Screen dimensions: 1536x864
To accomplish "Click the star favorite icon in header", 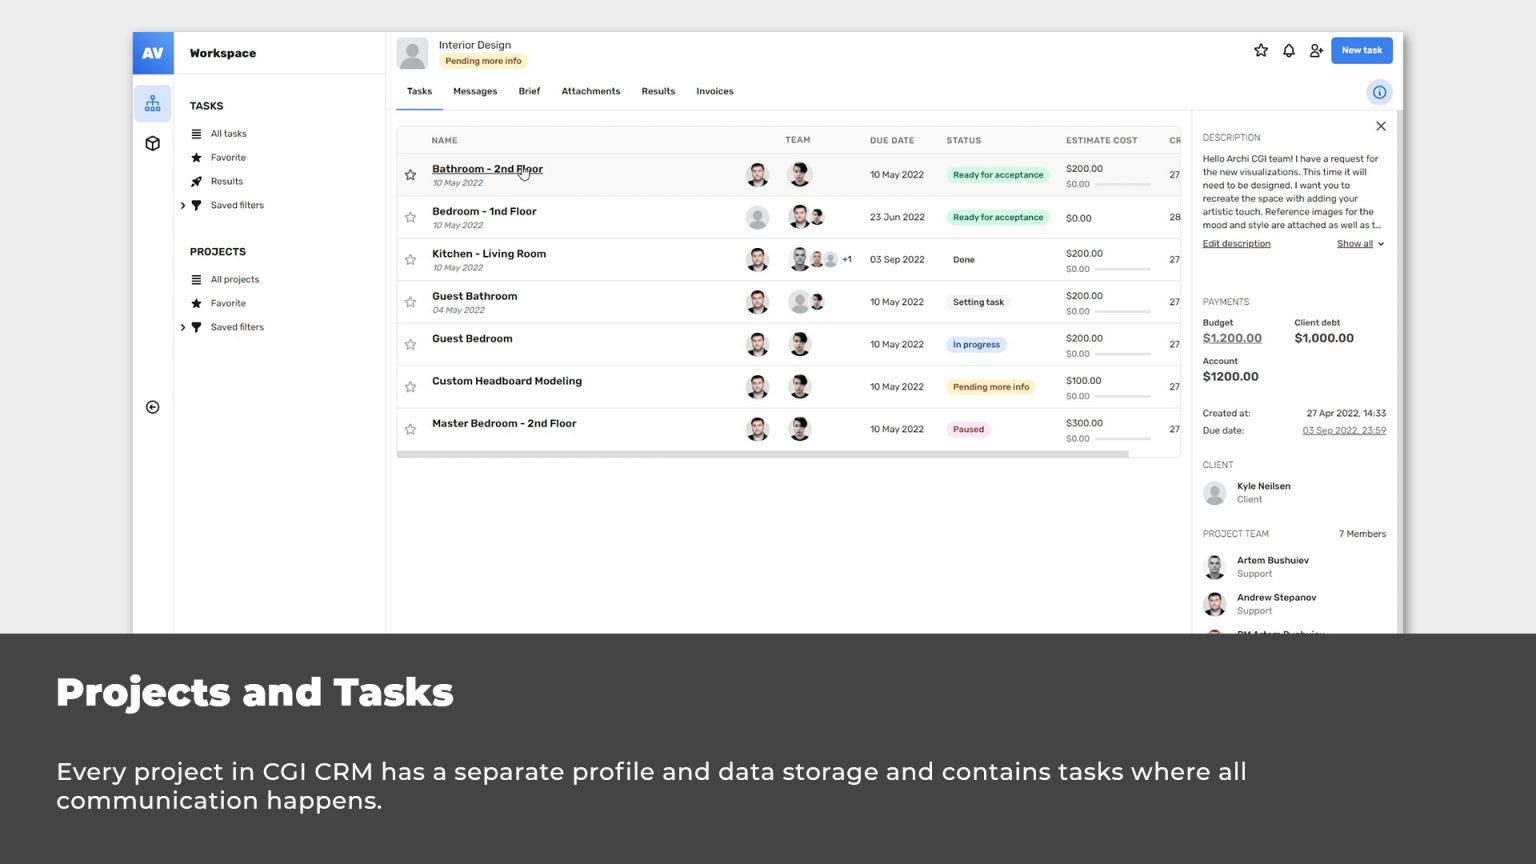I will click(x=1261, y=50).
